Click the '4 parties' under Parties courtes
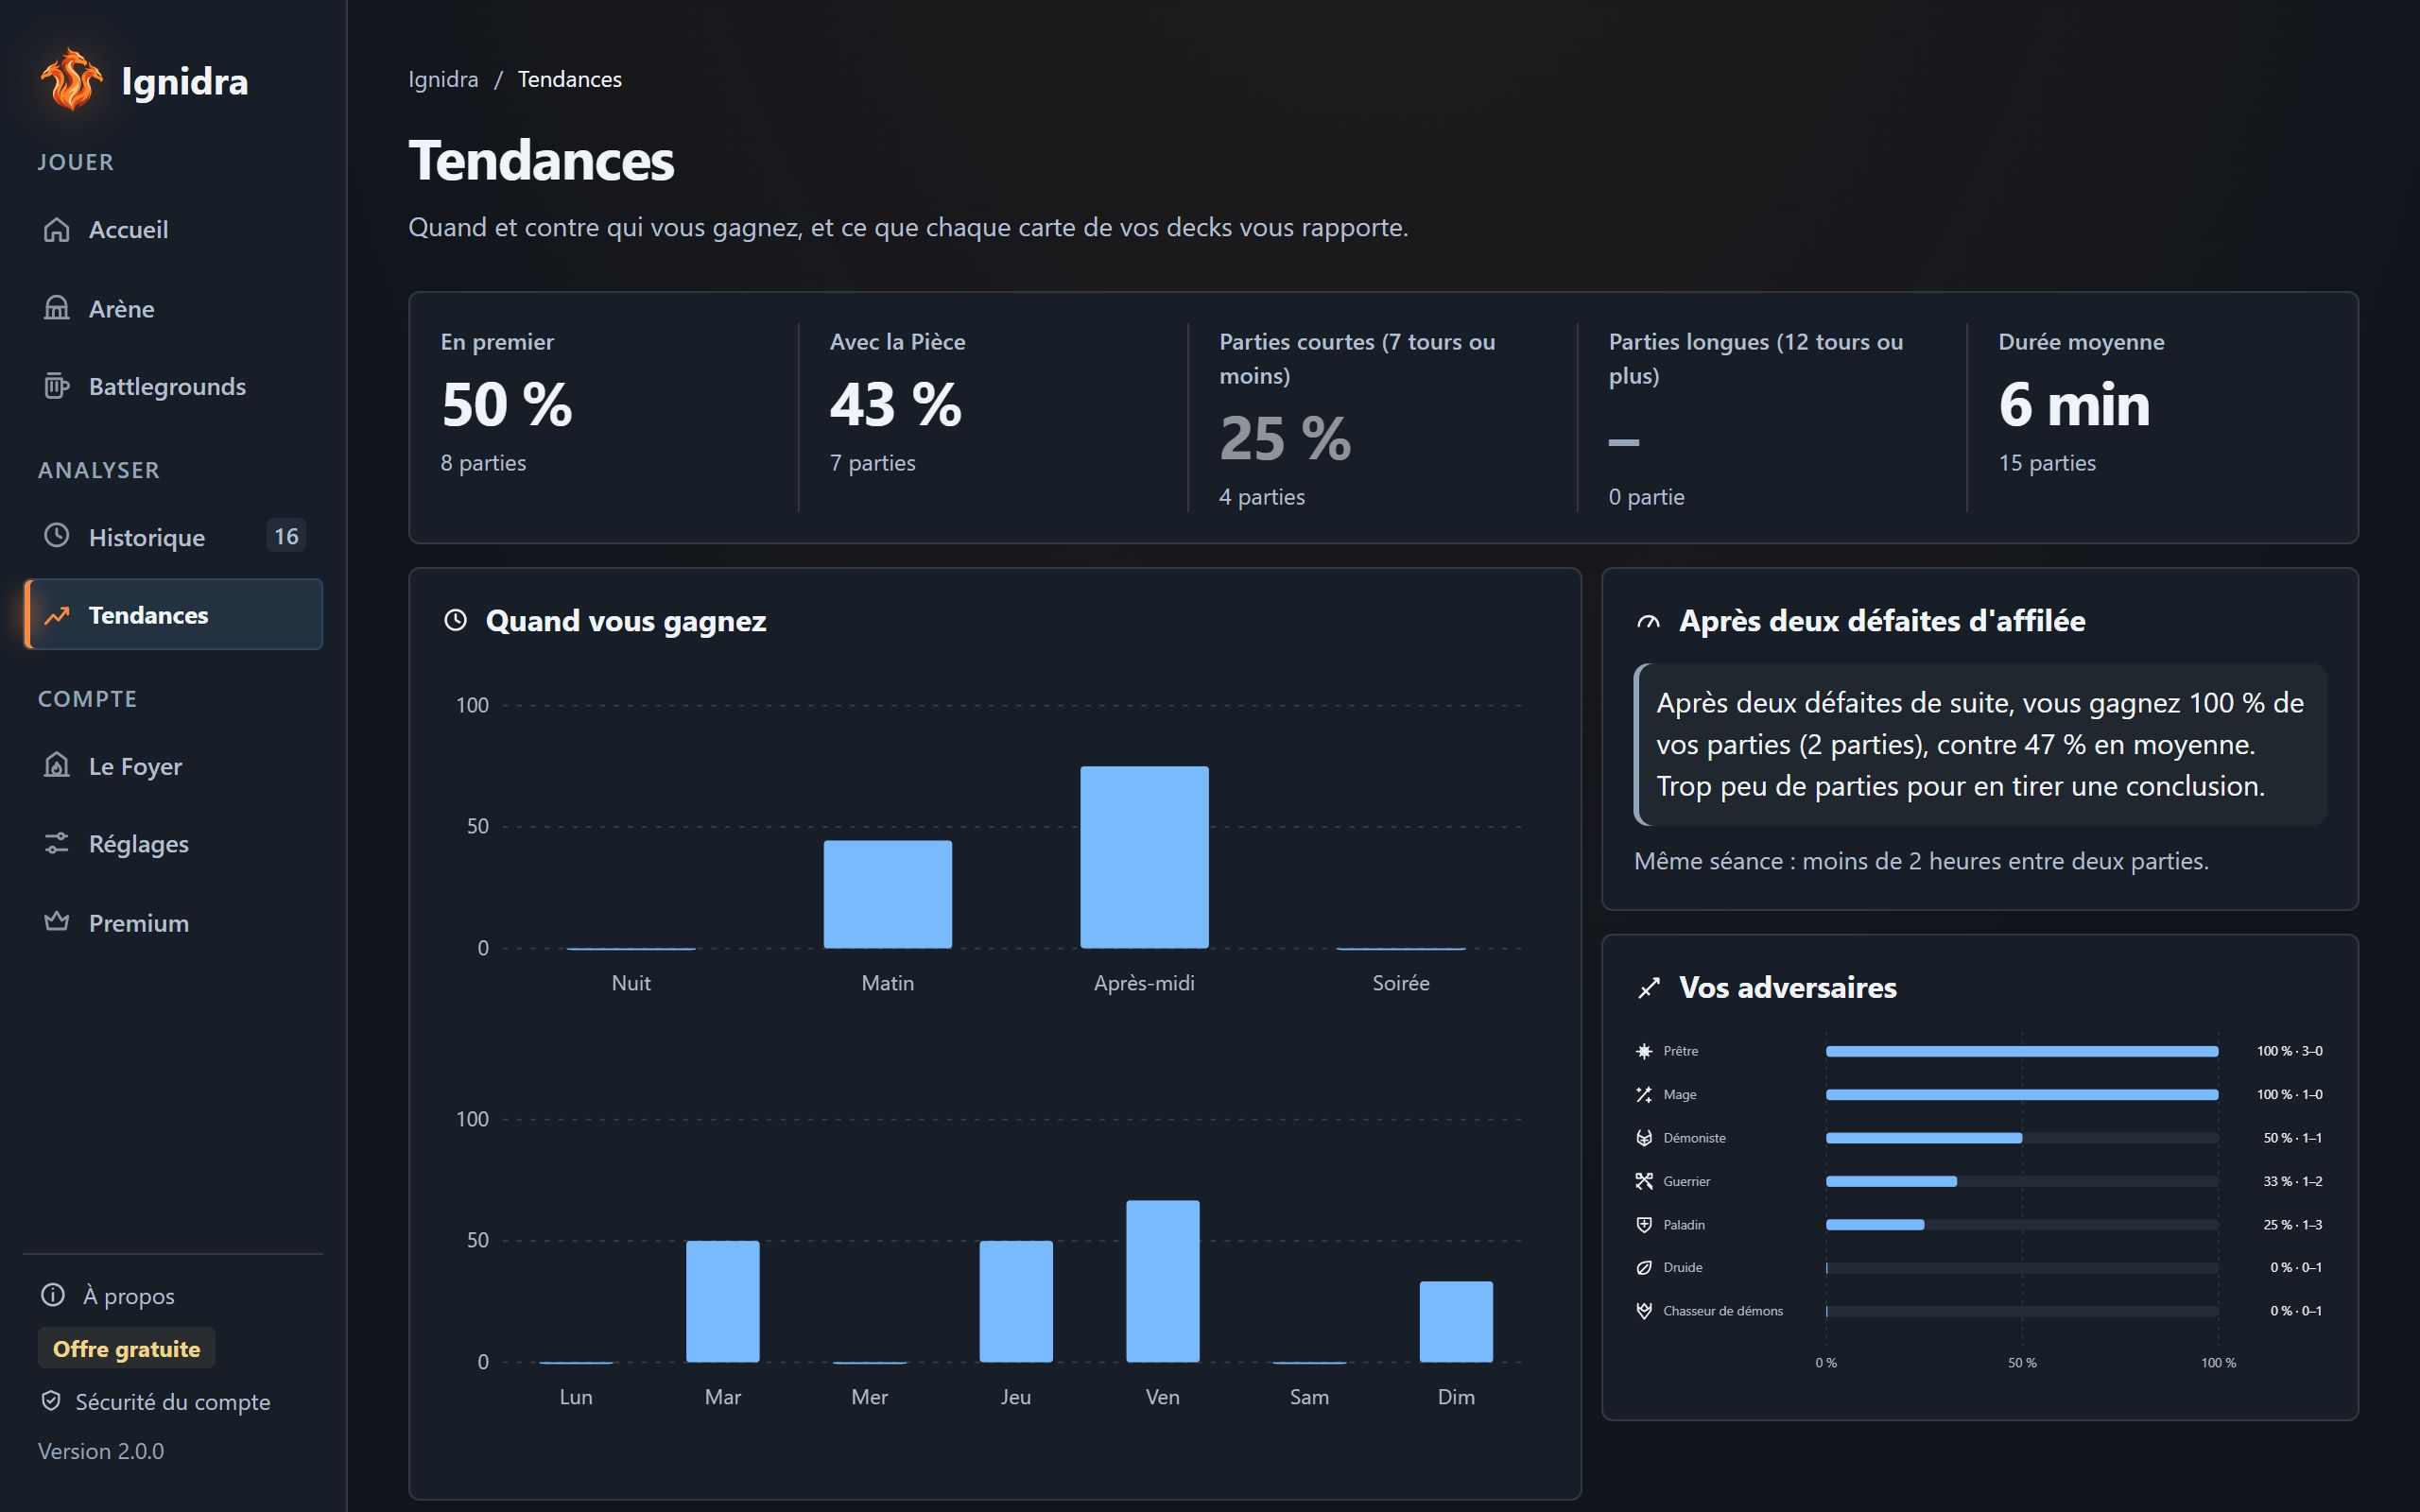 [1262, 497]
